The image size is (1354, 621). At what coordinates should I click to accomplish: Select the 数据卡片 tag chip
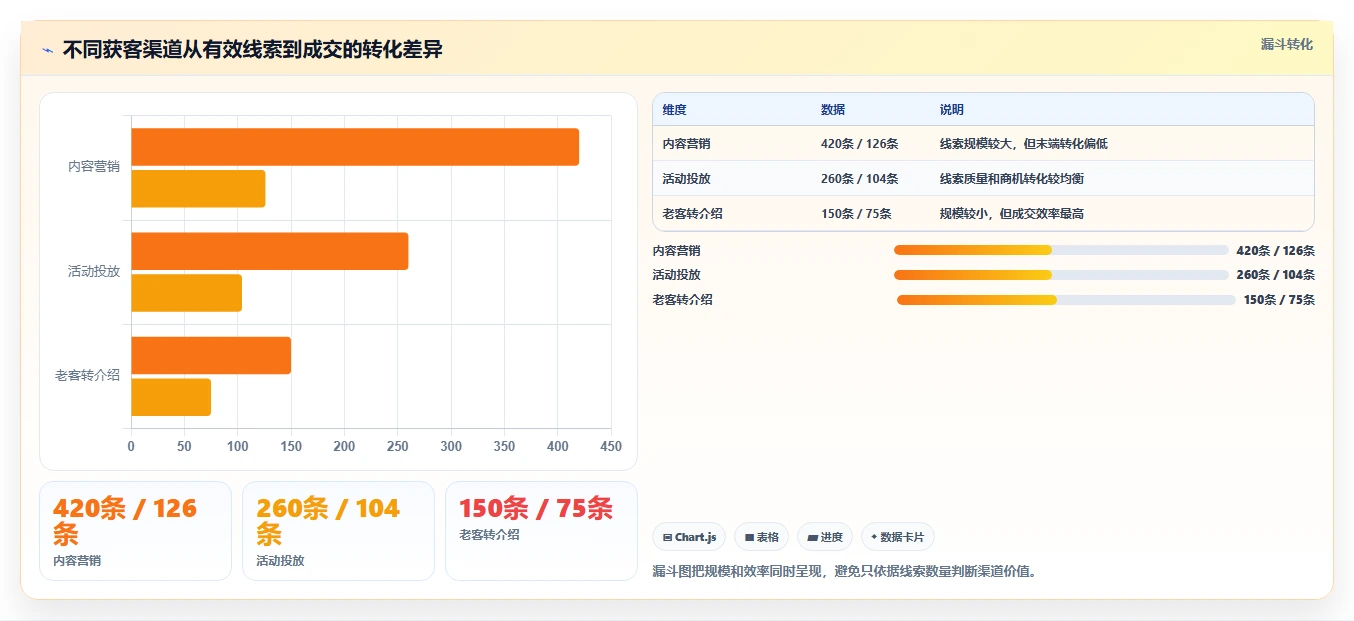coord(897,537)
